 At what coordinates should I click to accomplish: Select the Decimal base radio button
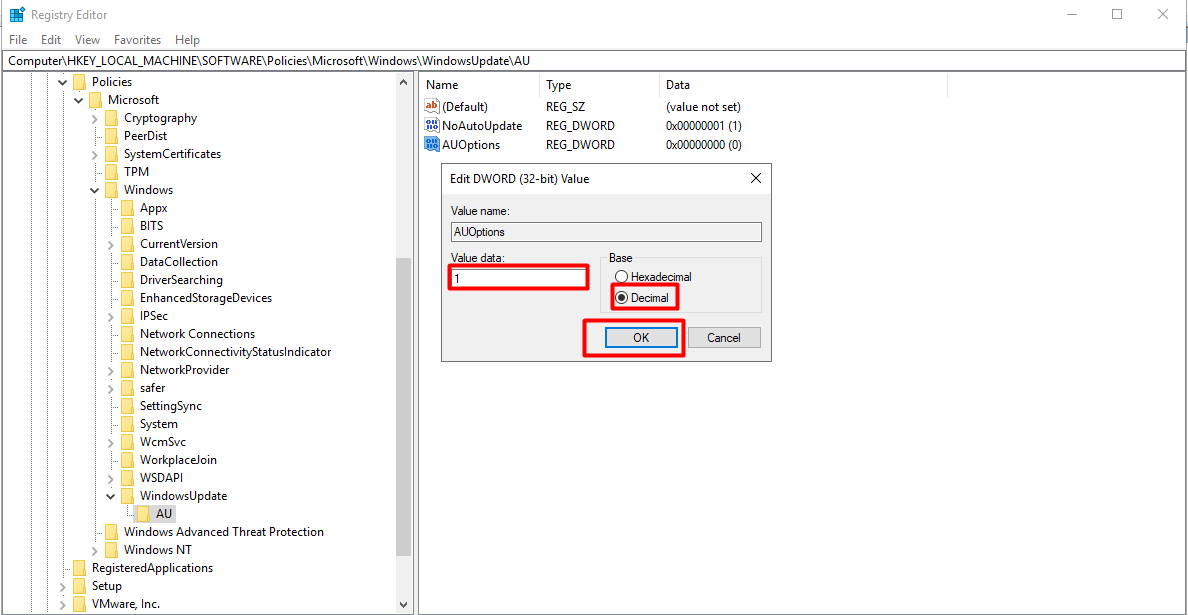[622, 298]
